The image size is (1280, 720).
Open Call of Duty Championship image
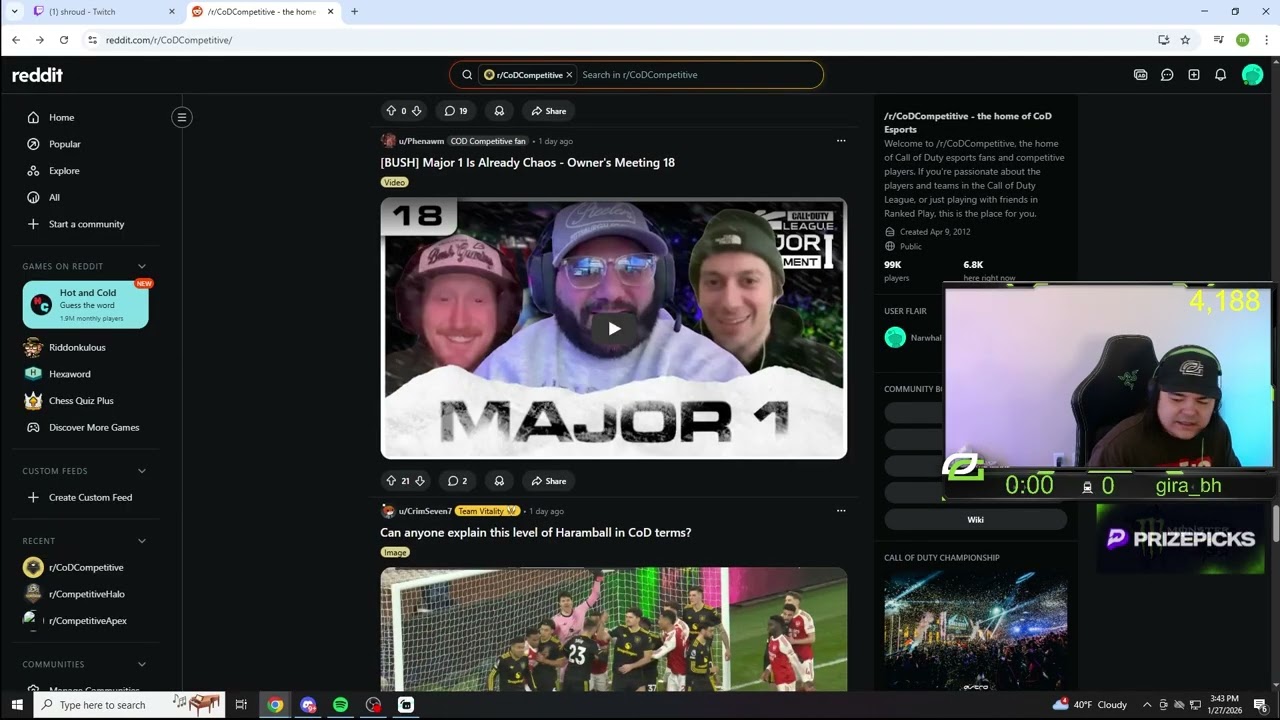[975, 631]
